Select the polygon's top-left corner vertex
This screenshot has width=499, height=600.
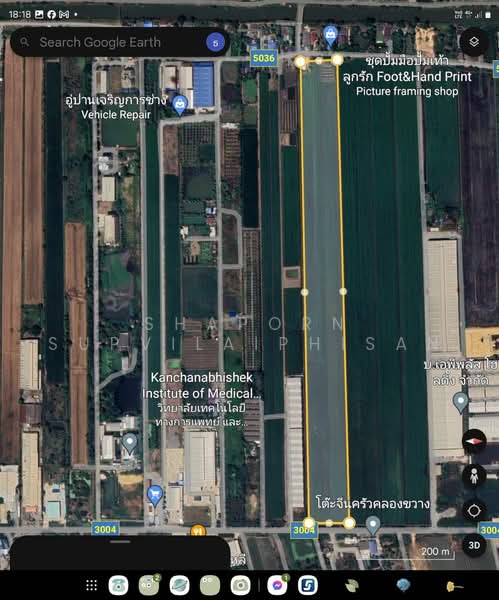point(300,61)
